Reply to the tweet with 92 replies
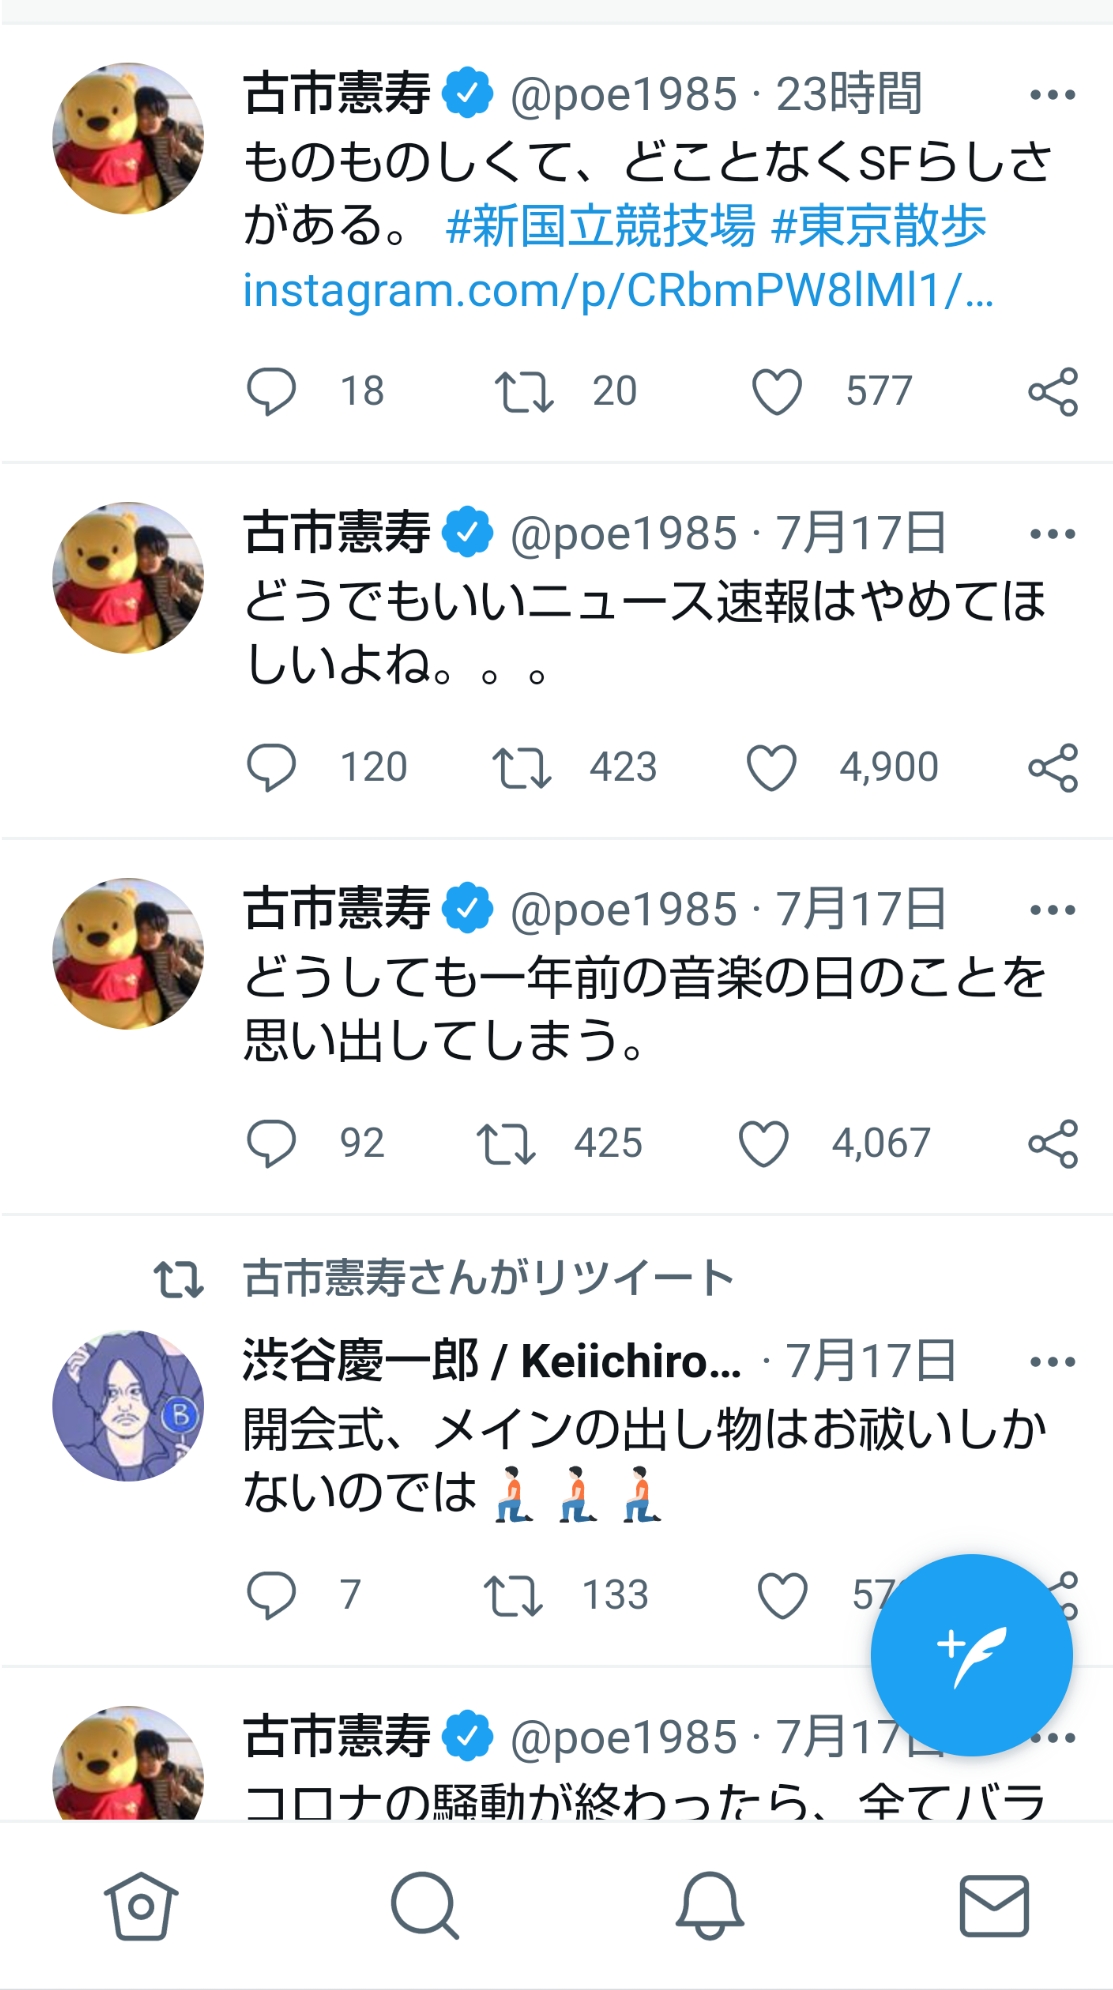This screenshot has height=1990, width=1113. click(271, 1144)
